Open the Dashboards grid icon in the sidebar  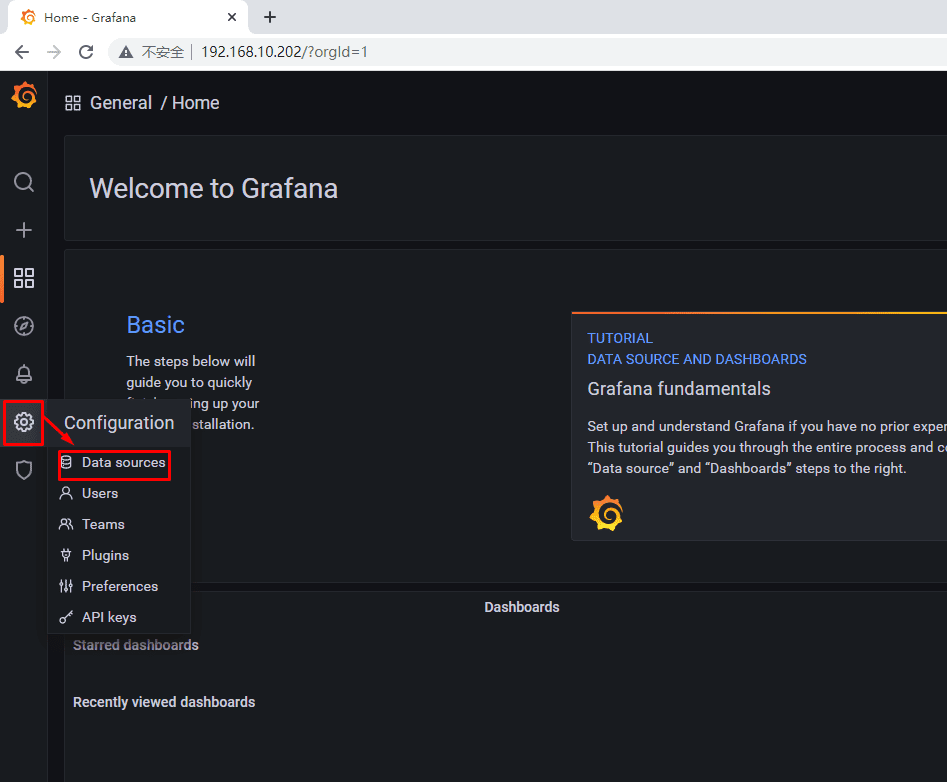pos(24,278)
